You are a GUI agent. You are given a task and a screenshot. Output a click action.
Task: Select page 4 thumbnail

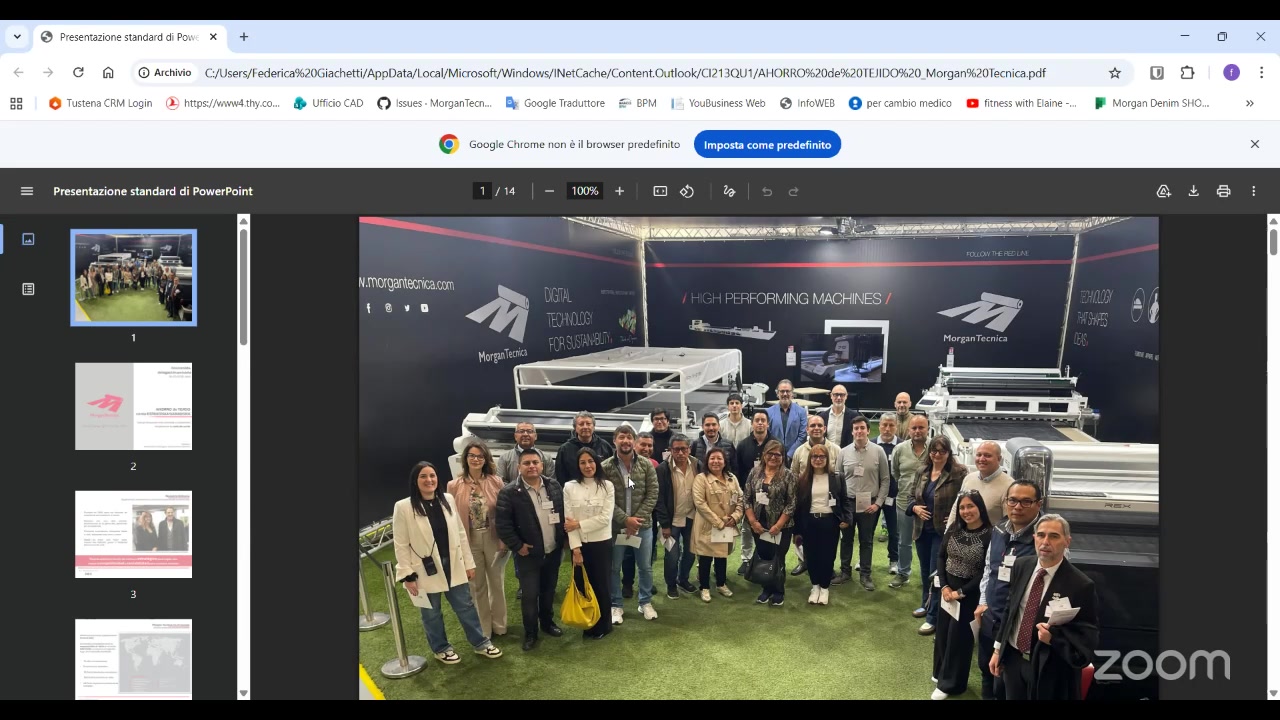[x=133, y=658]
